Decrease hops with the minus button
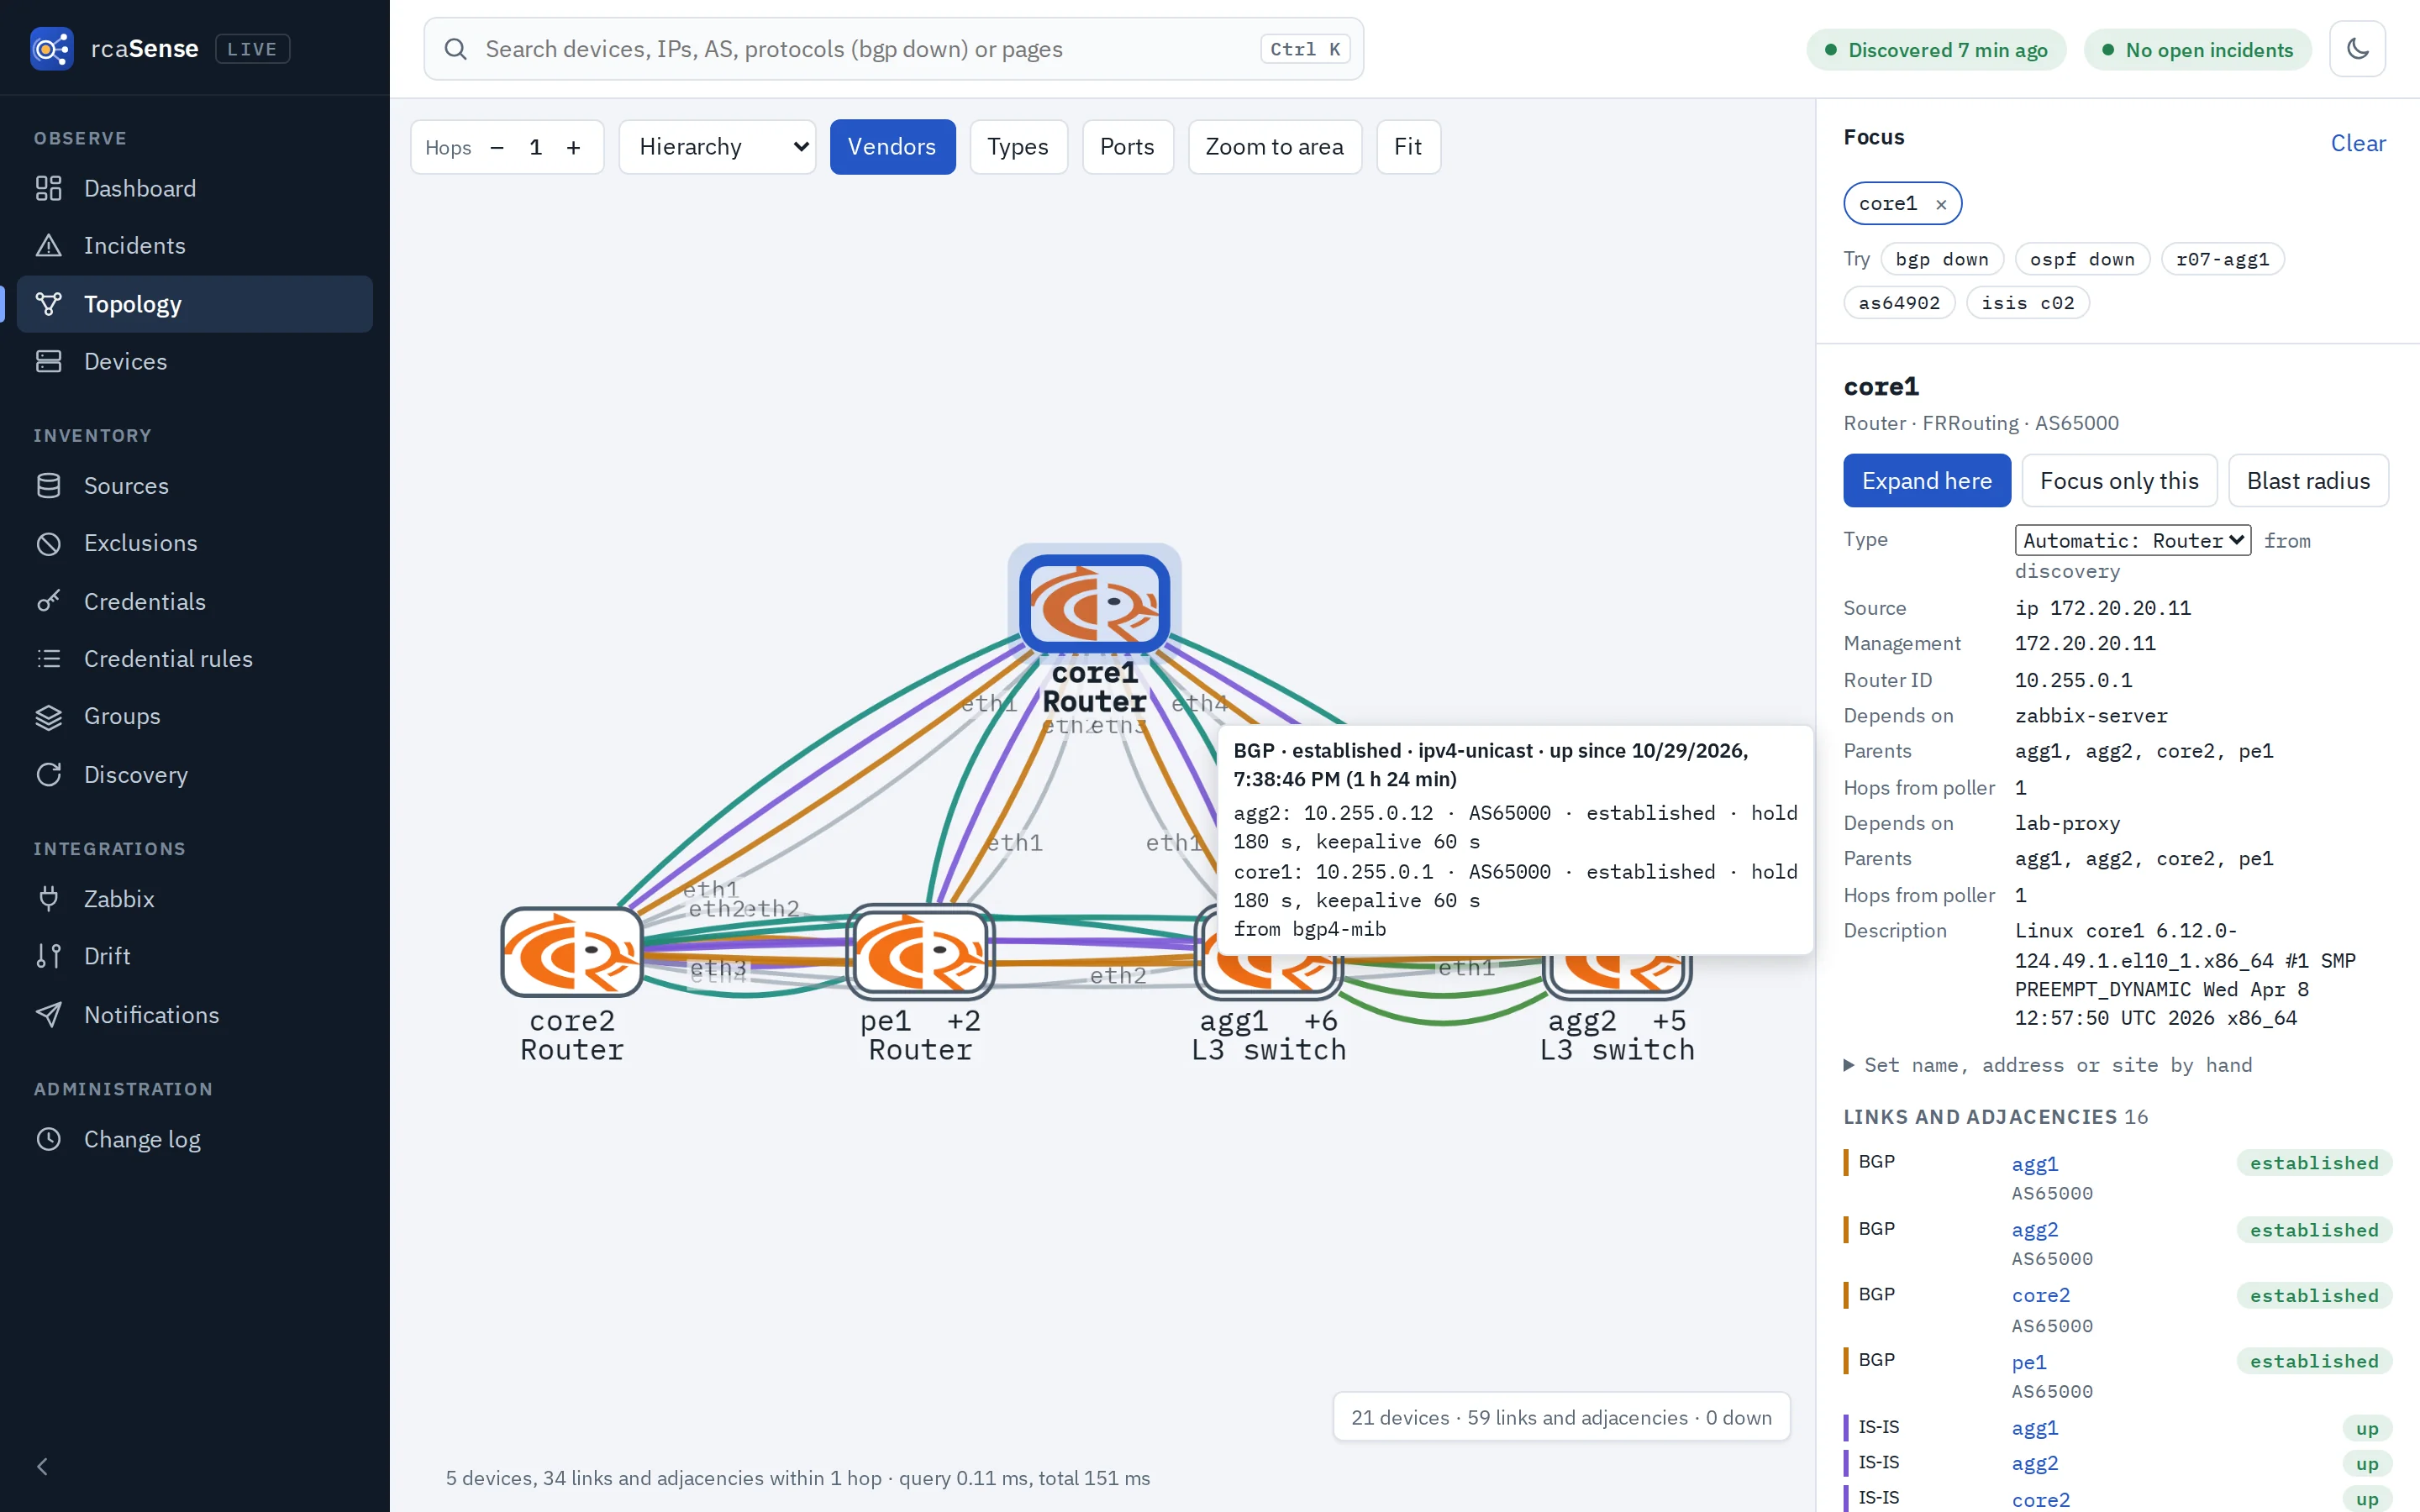This screenshot has width=2420, height=1512. click(x=497, y=147)
